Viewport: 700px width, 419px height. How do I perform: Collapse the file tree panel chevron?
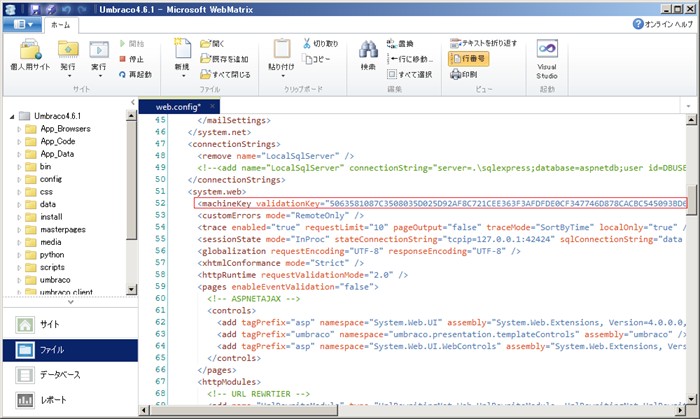133,102
